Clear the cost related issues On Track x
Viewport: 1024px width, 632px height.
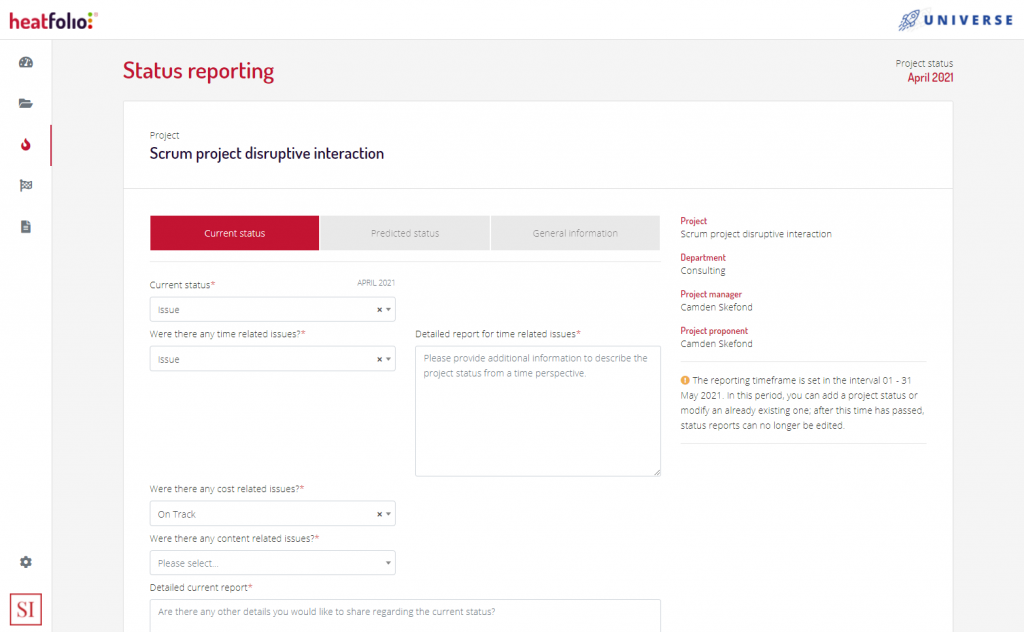coord(379,514)
